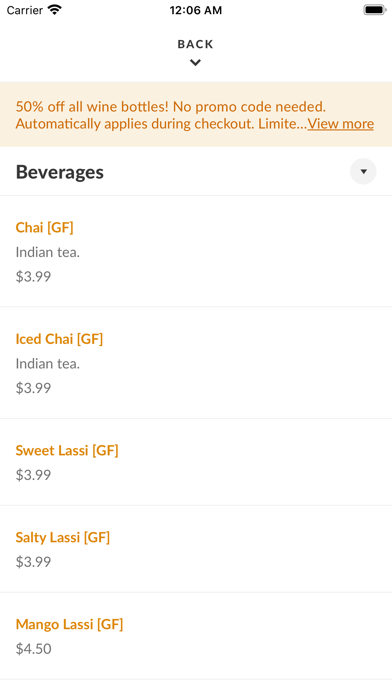The height and width of the screenshot is (696, 392).
Task: Click the 12:06 AM clock in status bar
Action: [x=196, y=10]
